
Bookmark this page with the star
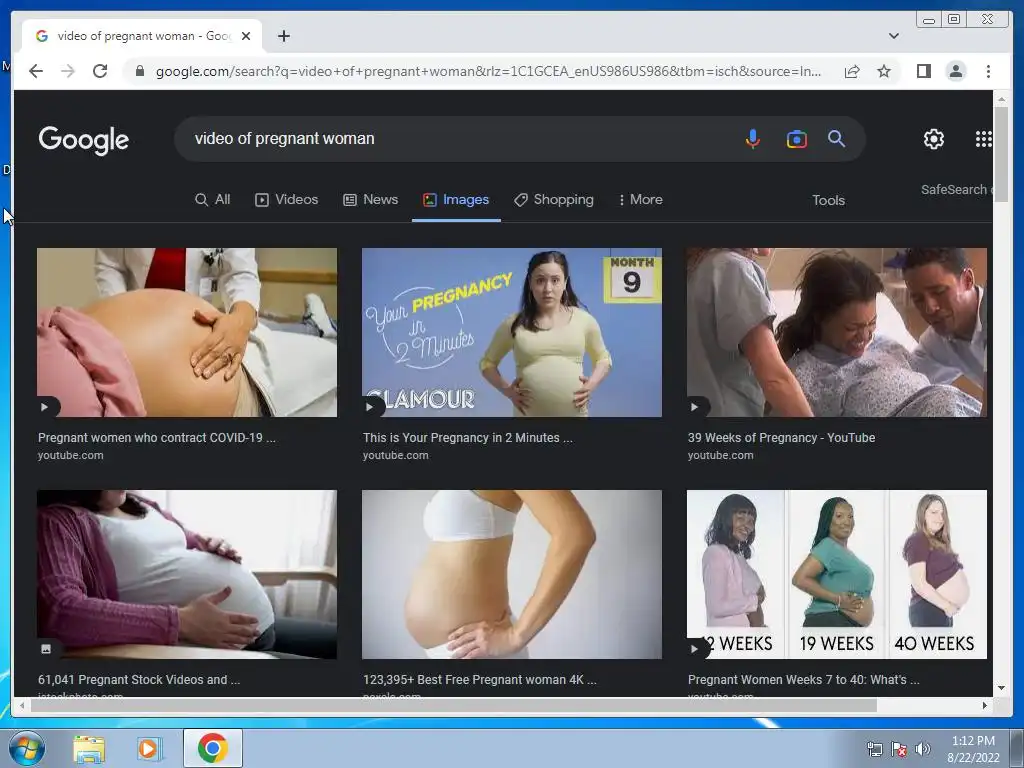click(x=884, y=71)
